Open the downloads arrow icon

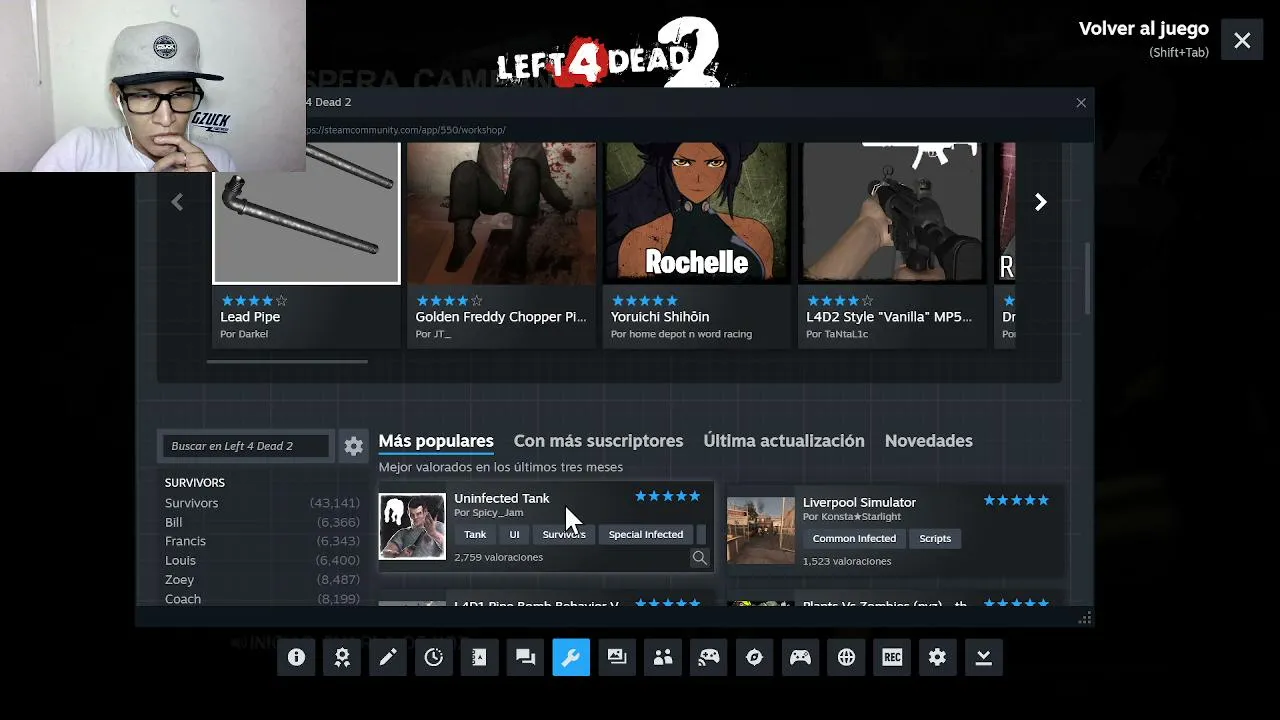click(x=984, y=657)
